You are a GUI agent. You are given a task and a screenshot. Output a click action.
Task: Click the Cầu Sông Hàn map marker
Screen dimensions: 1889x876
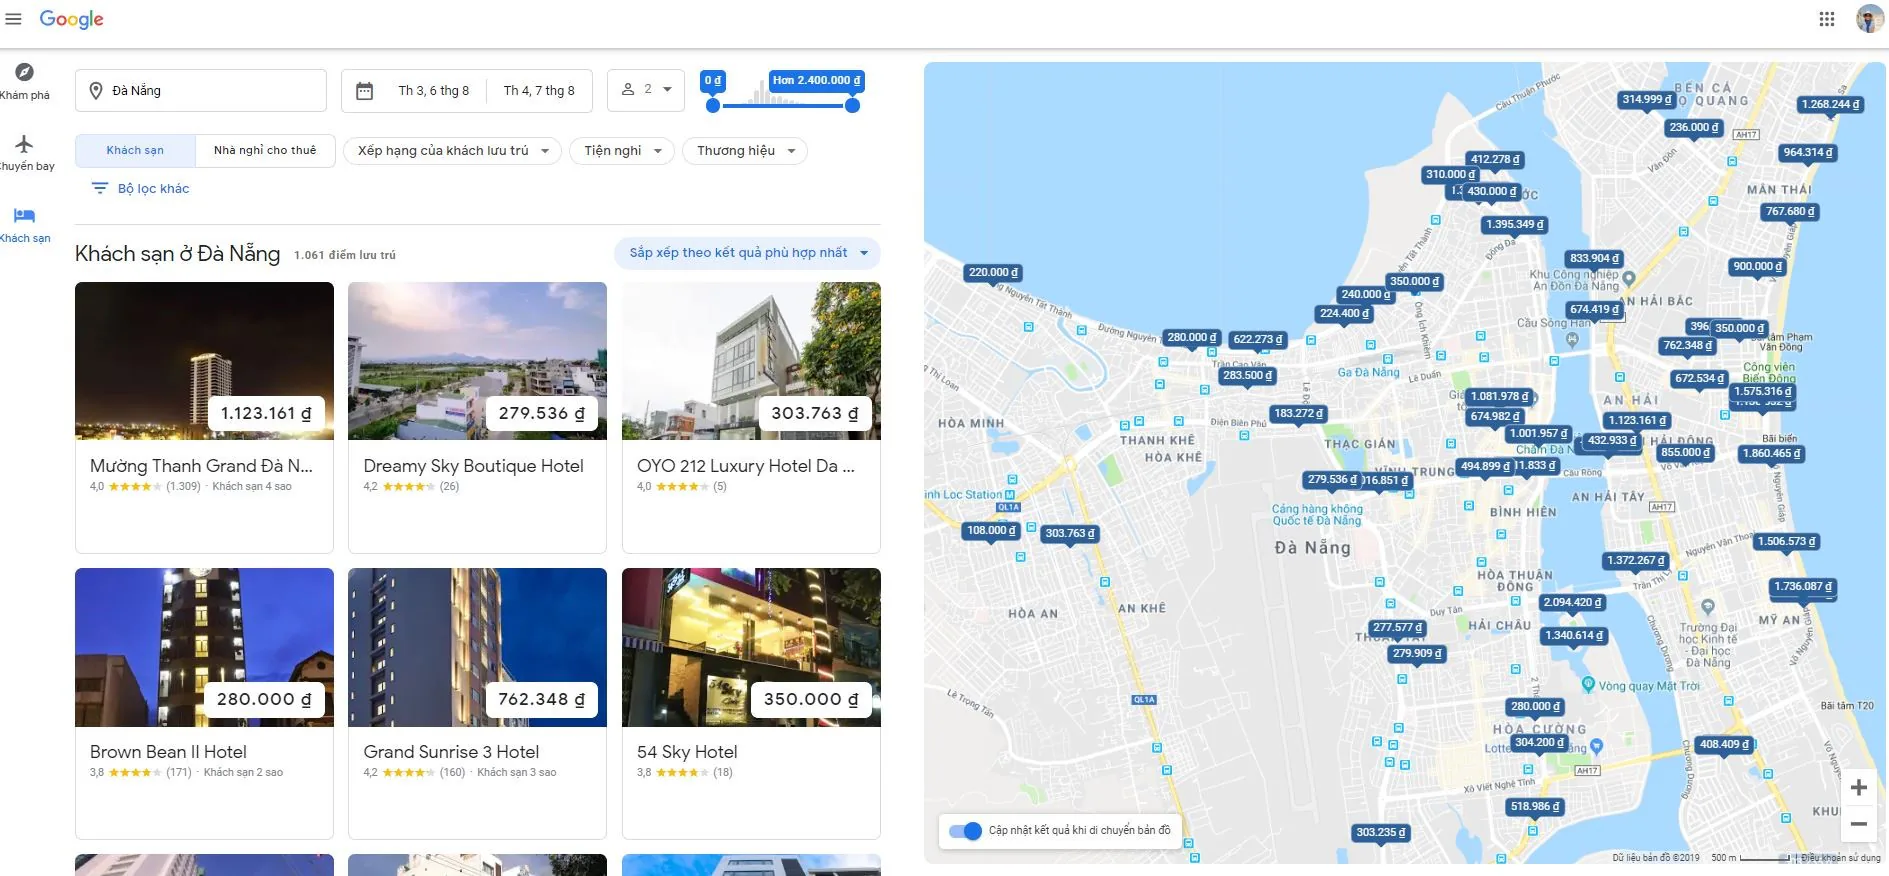tap(1572, 339)
